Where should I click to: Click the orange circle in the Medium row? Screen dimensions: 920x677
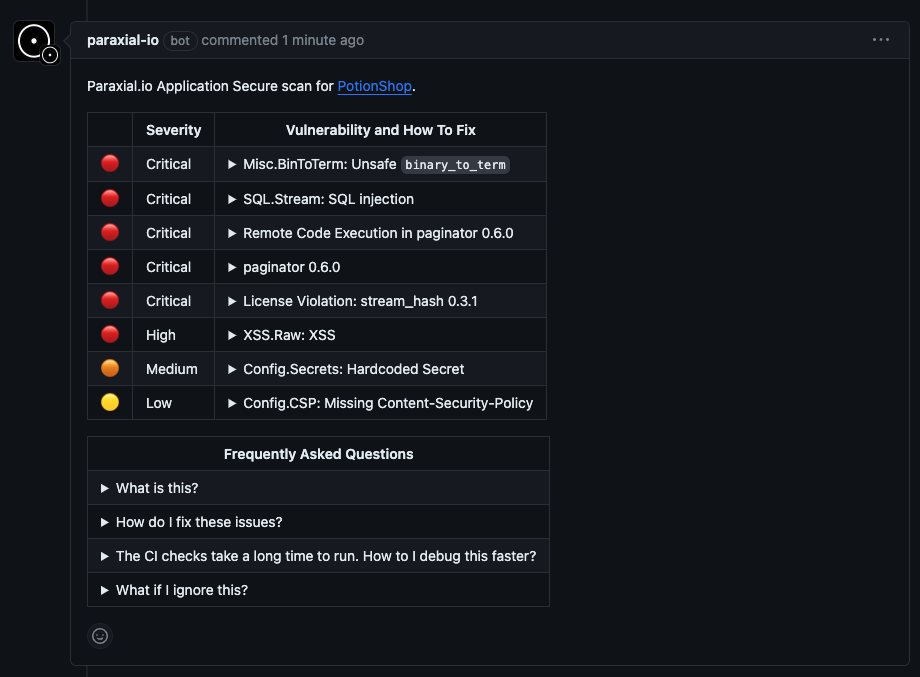(x=110, y=368)
